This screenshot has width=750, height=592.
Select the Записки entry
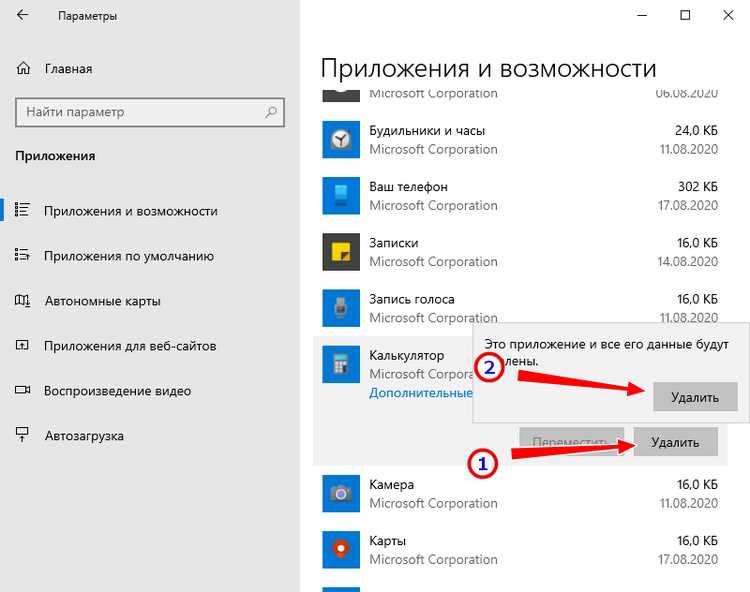click(x=520, y=252)
